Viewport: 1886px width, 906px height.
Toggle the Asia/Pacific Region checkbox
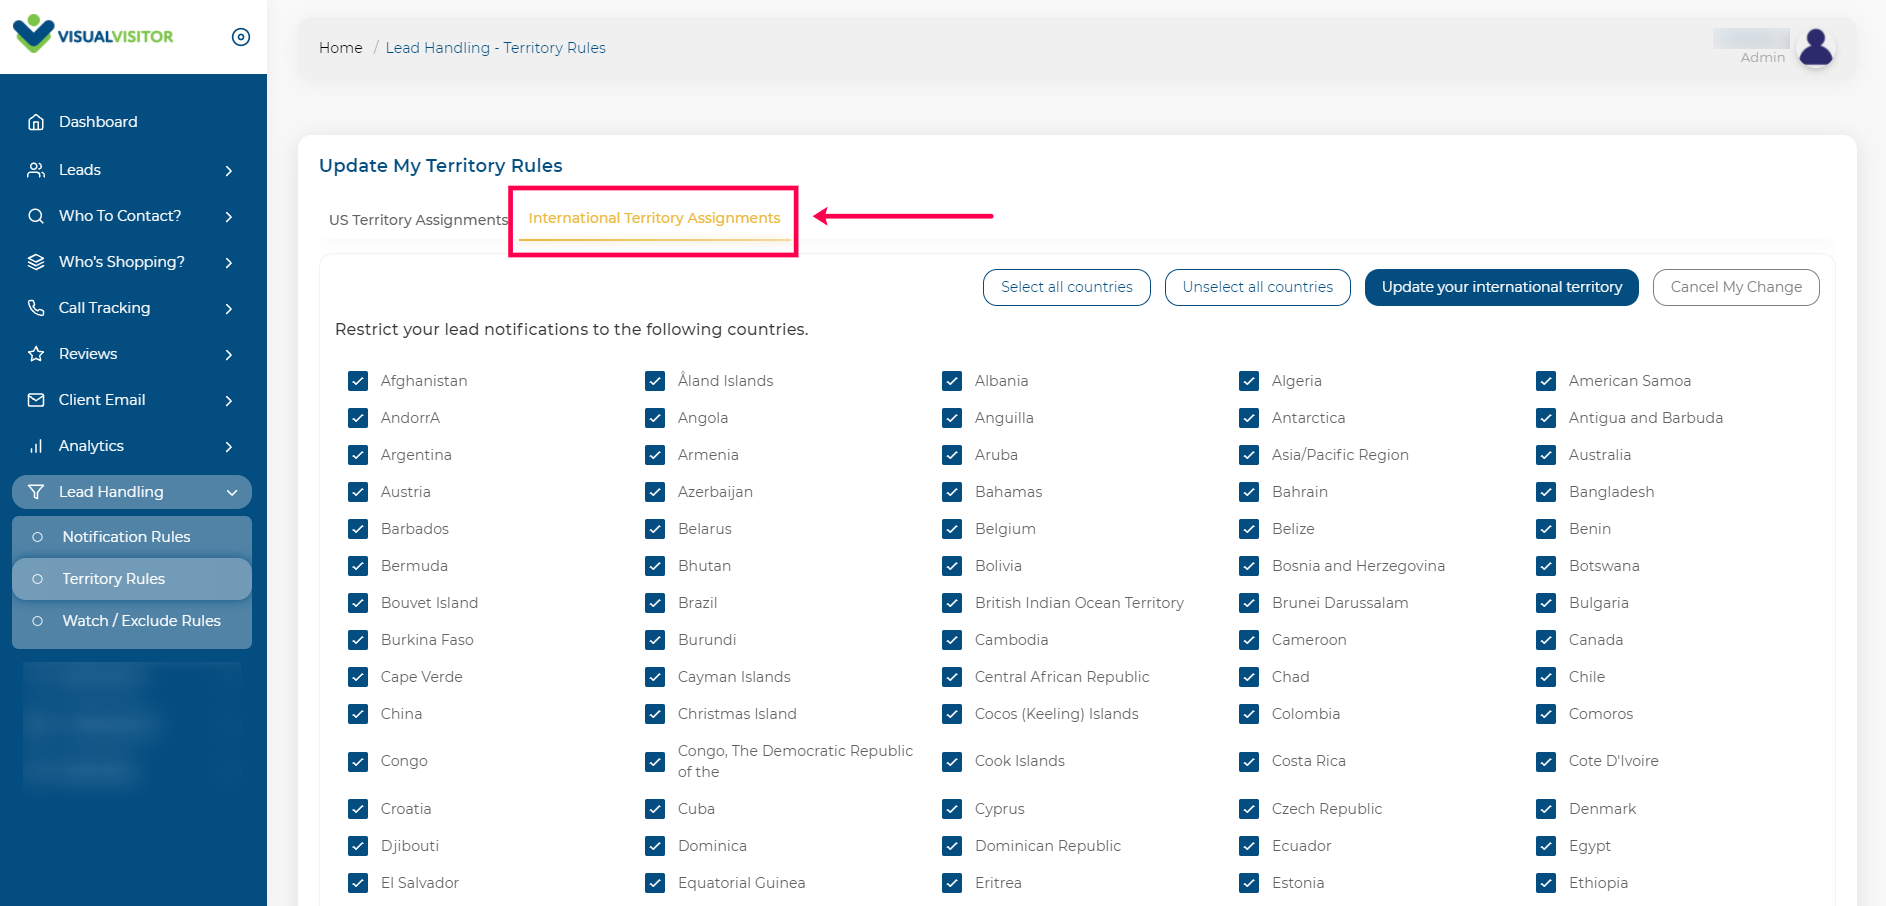[x=1249, y=455]
